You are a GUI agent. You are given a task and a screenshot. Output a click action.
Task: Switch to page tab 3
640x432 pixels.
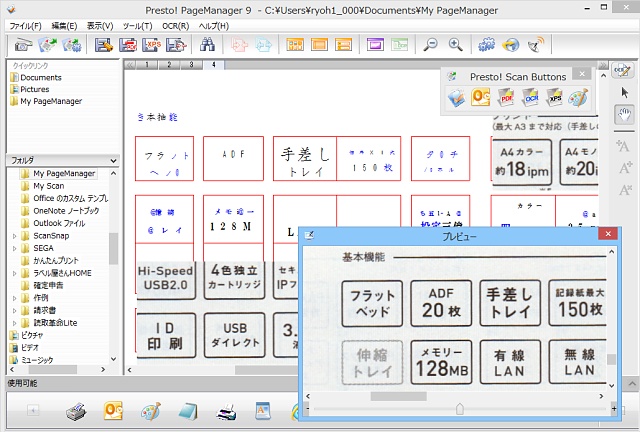(191, 65)
